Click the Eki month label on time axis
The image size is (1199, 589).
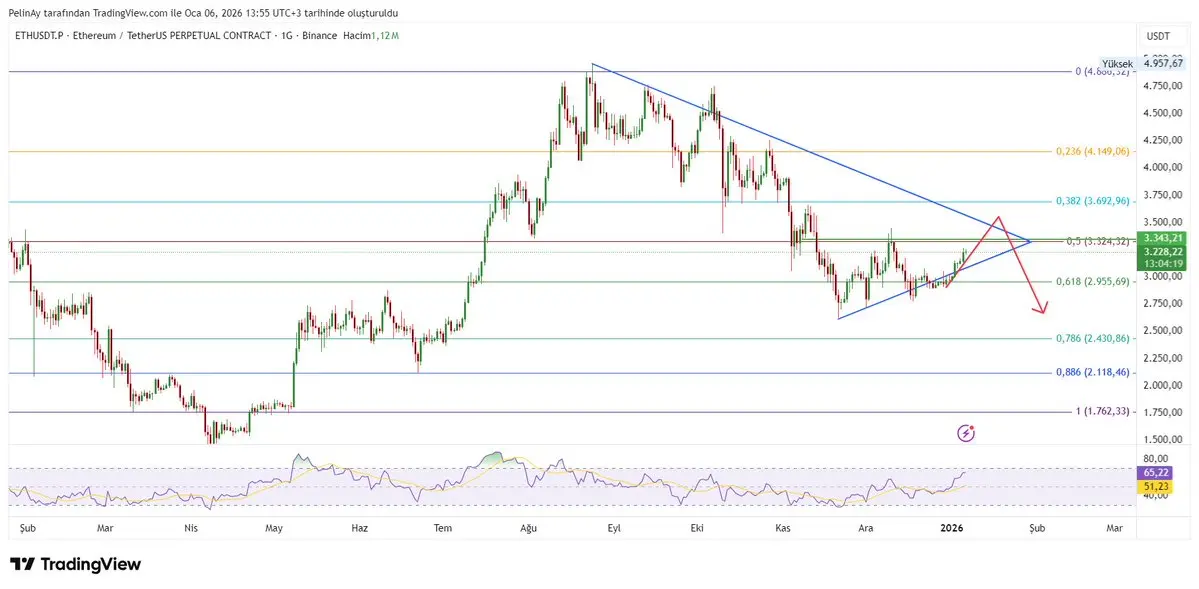click(697, 528)
